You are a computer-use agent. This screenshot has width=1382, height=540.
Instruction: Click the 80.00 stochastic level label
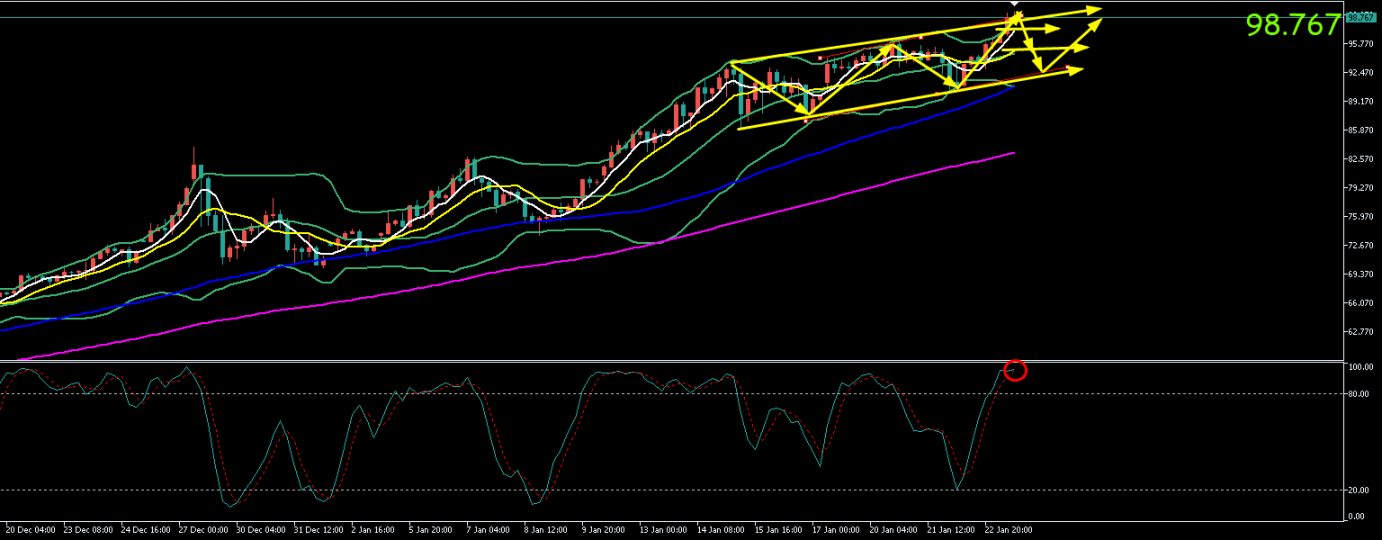(1358, 393)
